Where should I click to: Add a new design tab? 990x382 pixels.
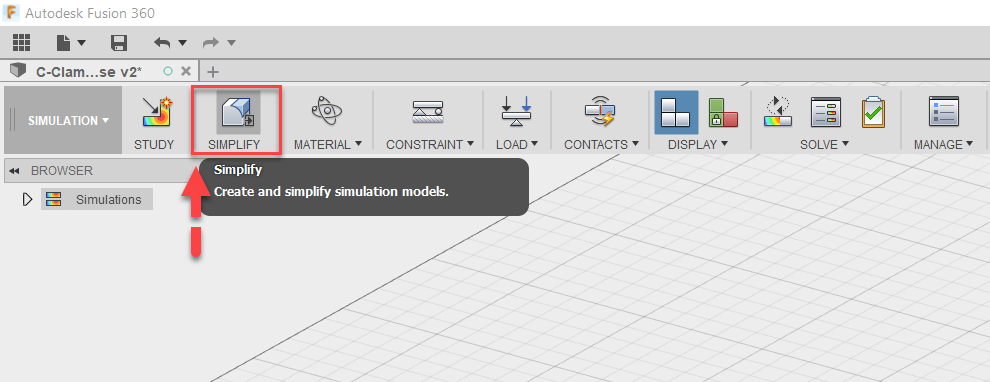click(x=213, y=71)
